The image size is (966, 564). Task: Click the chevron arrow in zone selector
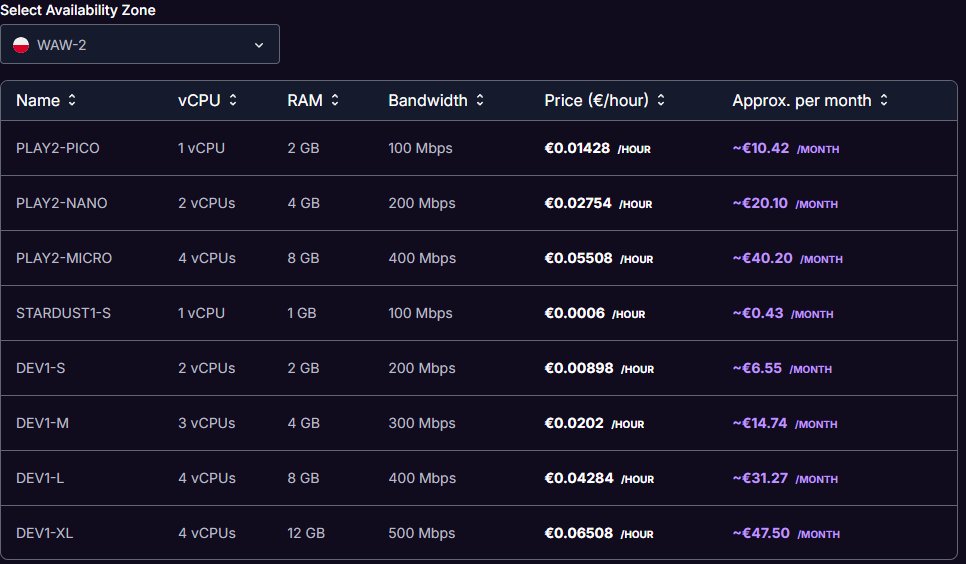pyautogui.click(x=259, y=45)
